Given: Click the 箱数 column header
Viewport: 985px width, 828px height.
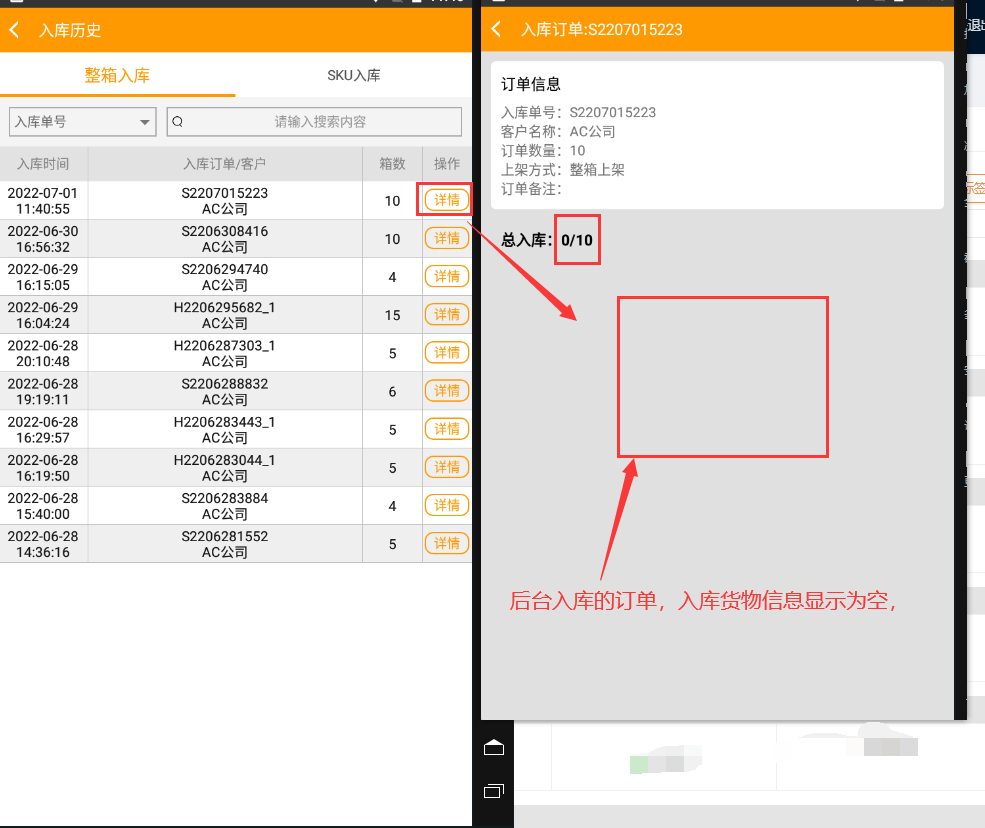Looking at the screenshot, I should tap(392, 164).
